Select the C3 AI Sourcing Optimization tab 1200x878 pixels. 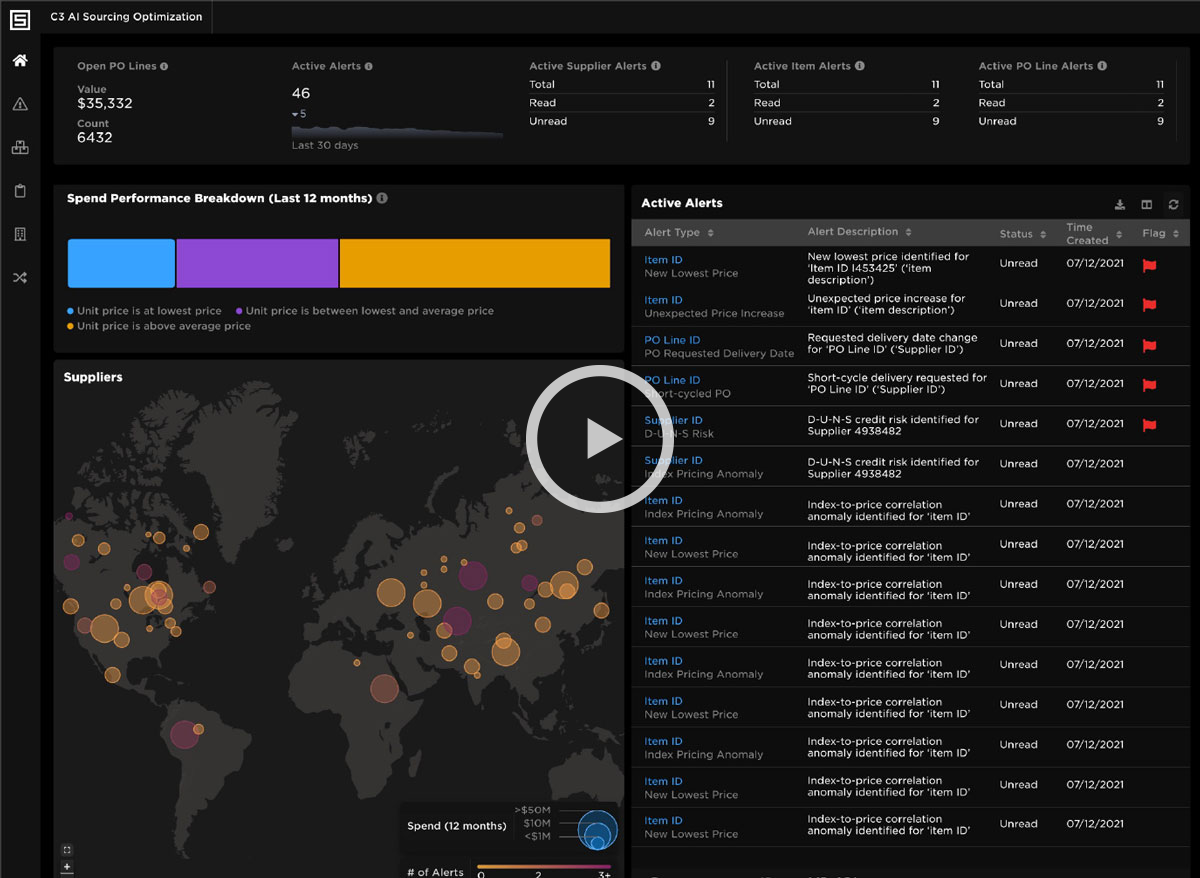pyautogui.click(x=126, y=17)
